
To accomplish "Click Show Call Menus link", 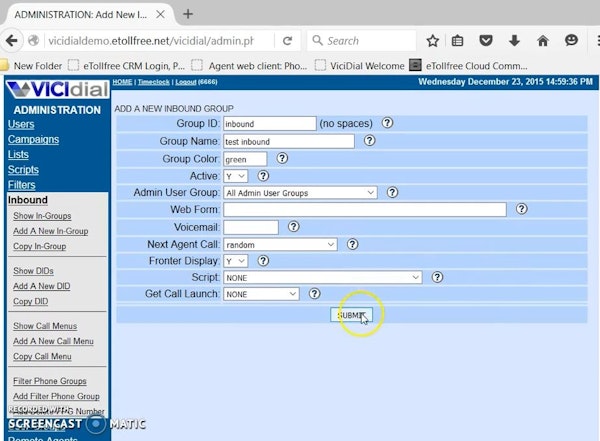I will [45, 326].
